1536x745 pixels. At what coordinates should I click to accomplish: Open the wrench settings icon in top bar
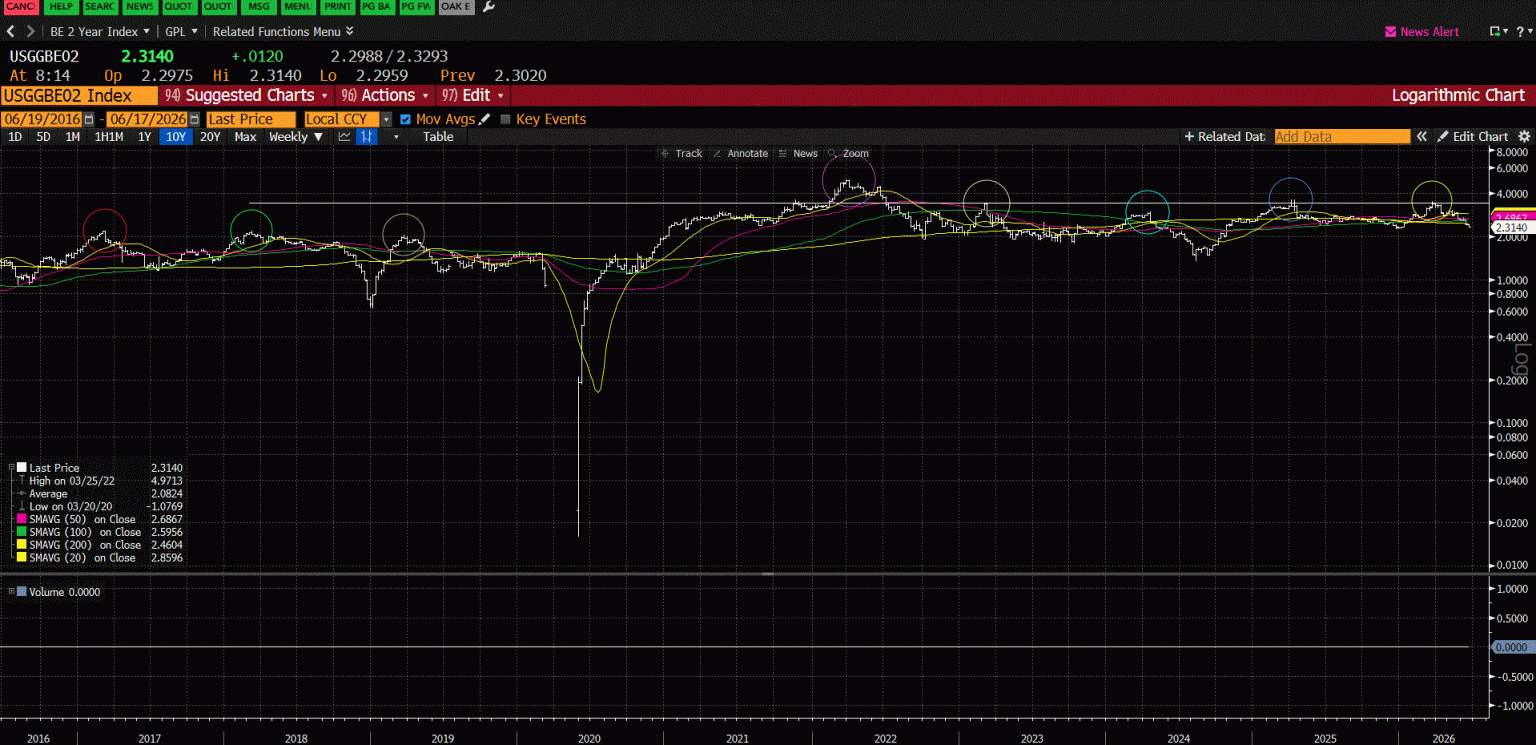click(x=488, y=6)
